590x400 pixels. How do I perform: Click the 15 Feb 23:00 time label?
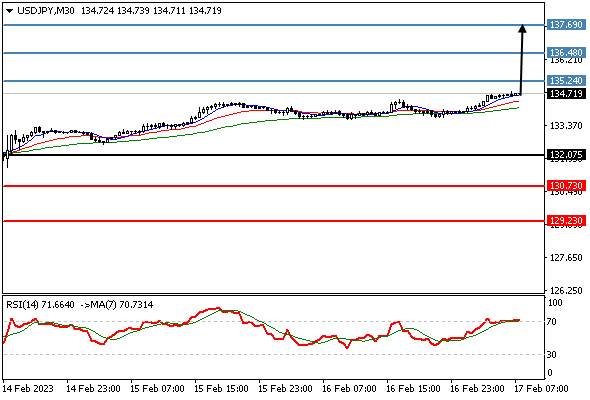285,388
